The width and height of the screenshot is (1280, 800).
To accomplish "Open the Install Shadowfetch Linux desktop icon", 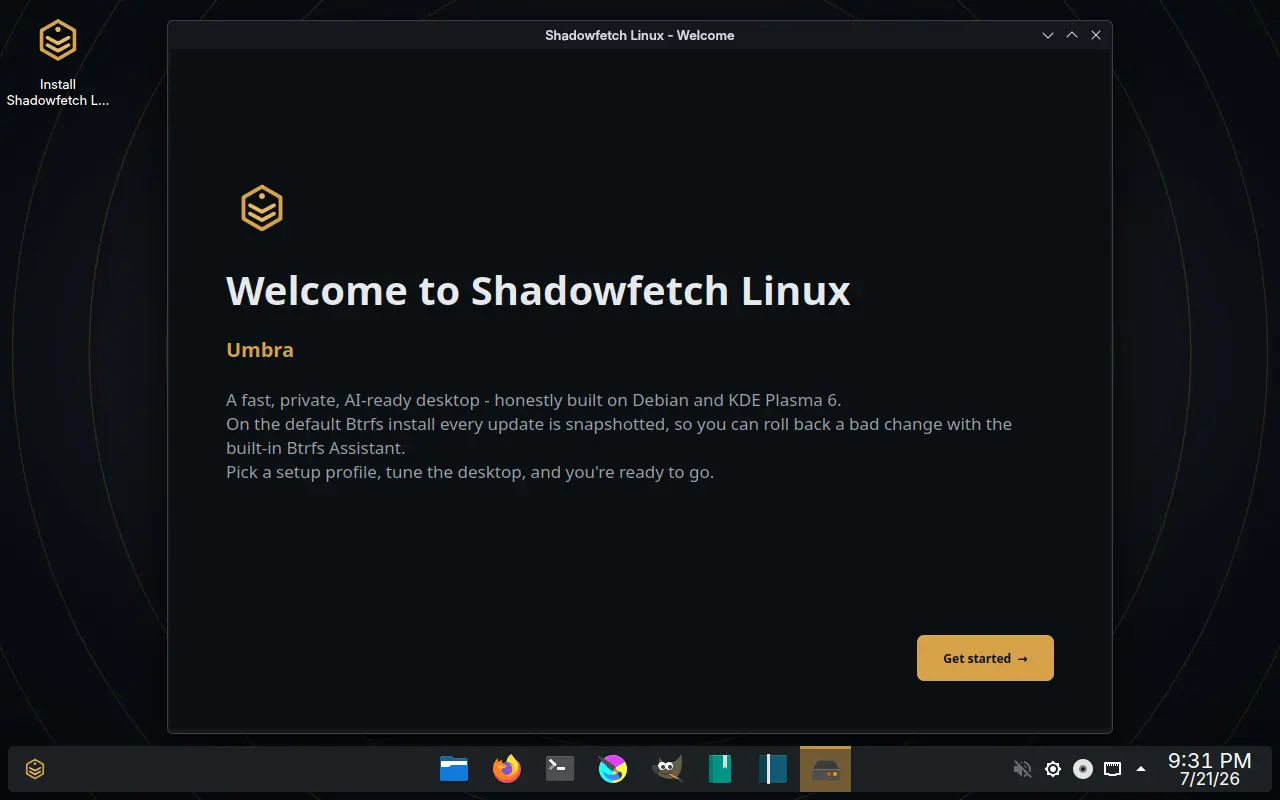I will 58,64.
